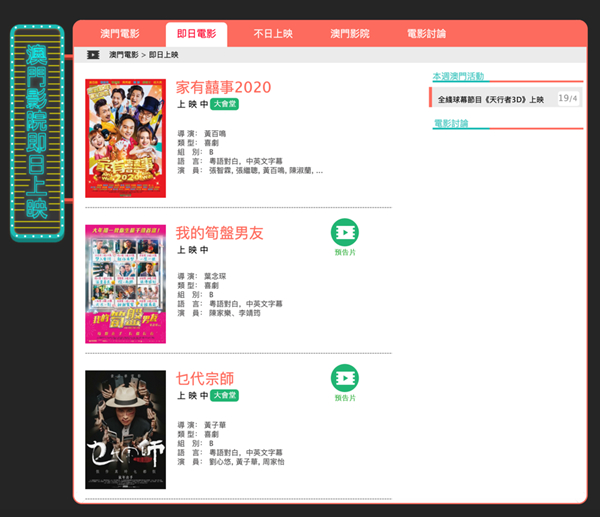Screen dimensions: 600x517
Task: Click director name 葉念琛
Action: (215, 276)
